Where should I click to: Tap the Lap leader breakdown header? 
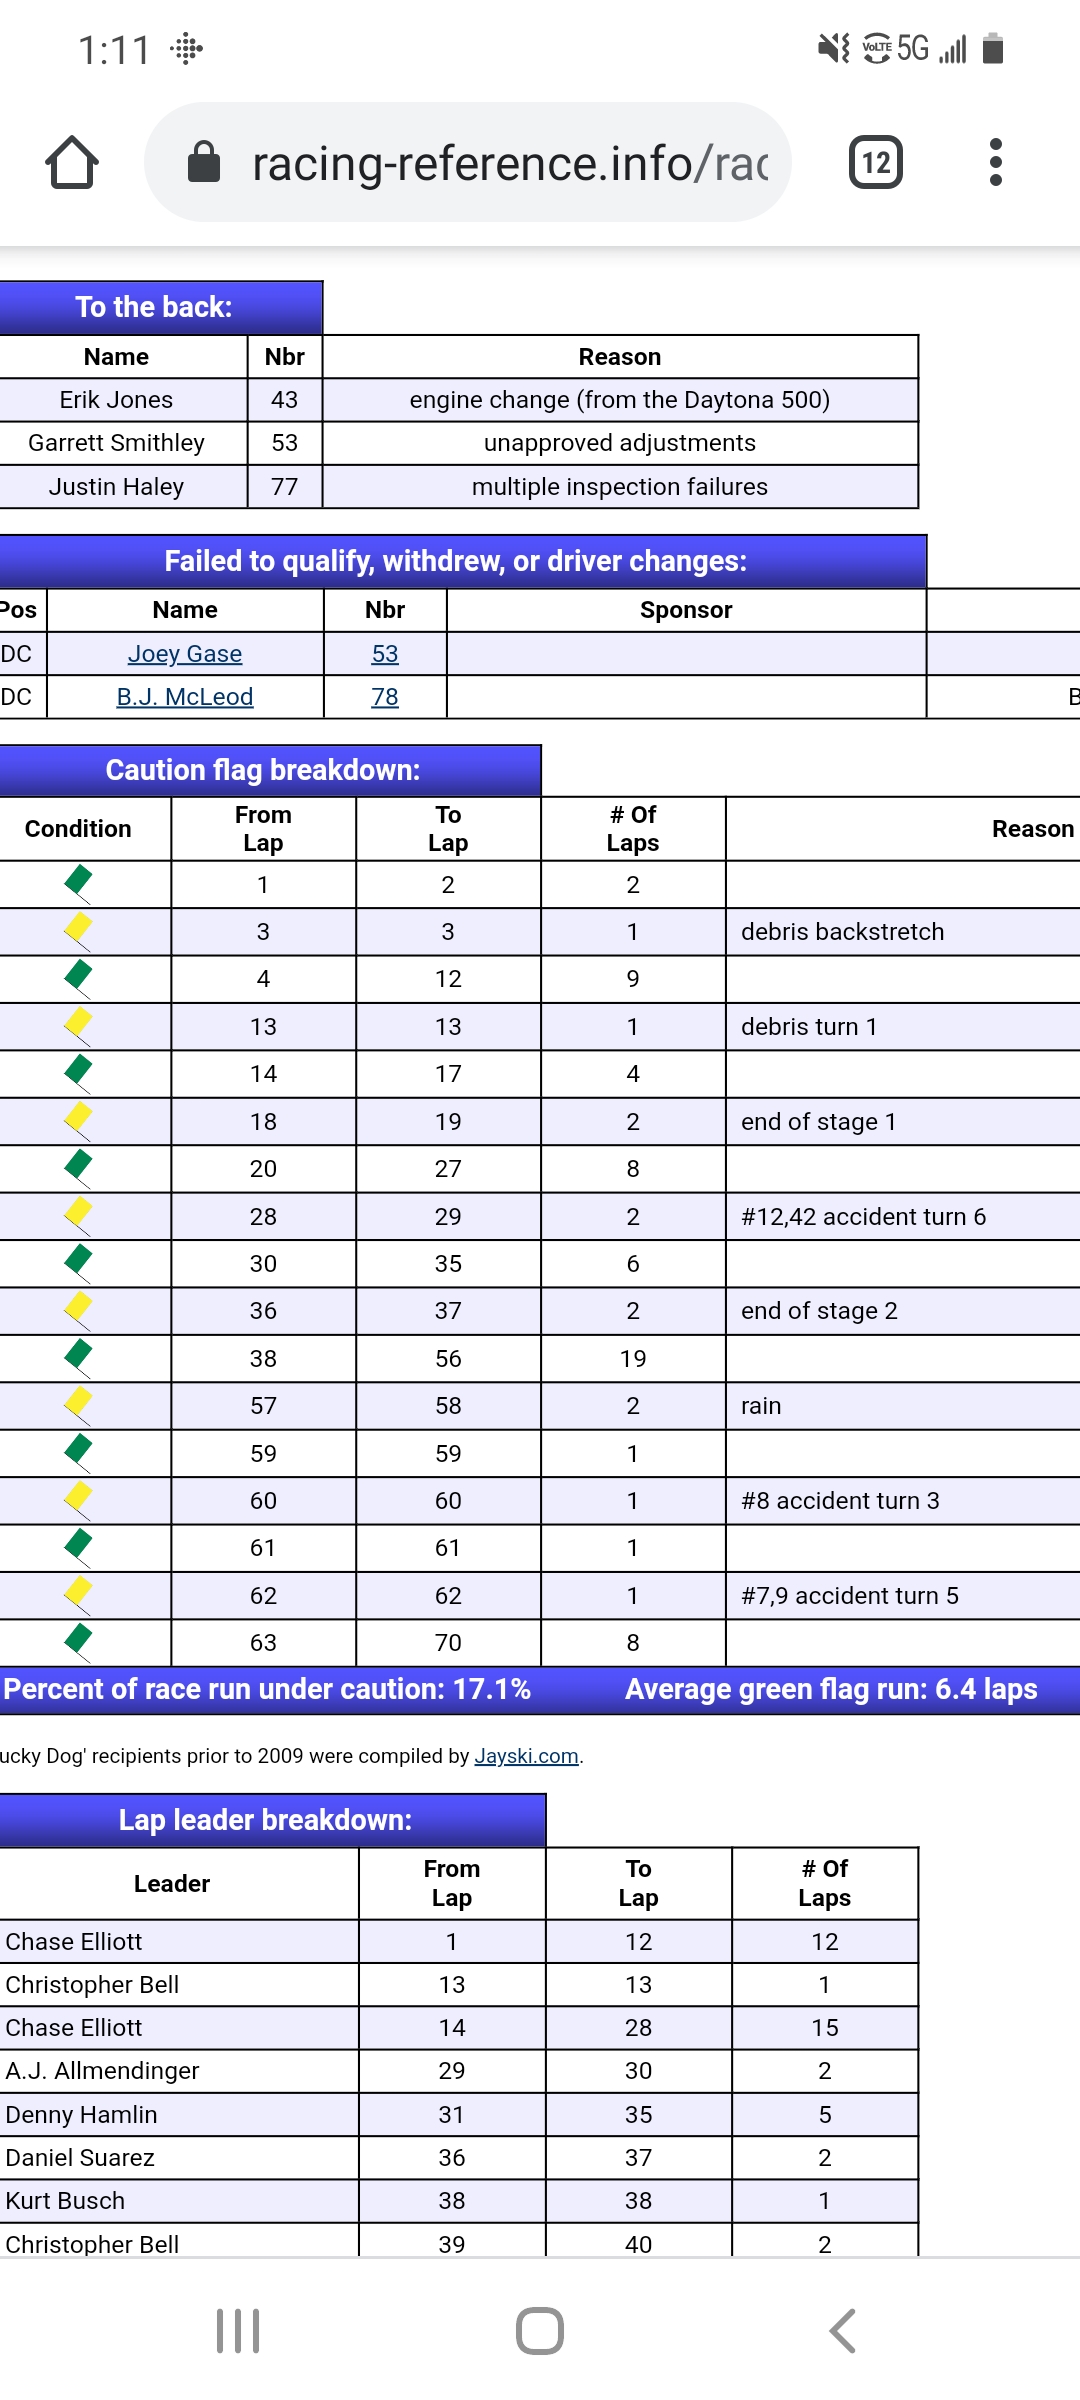click(x=265, y=1820)
